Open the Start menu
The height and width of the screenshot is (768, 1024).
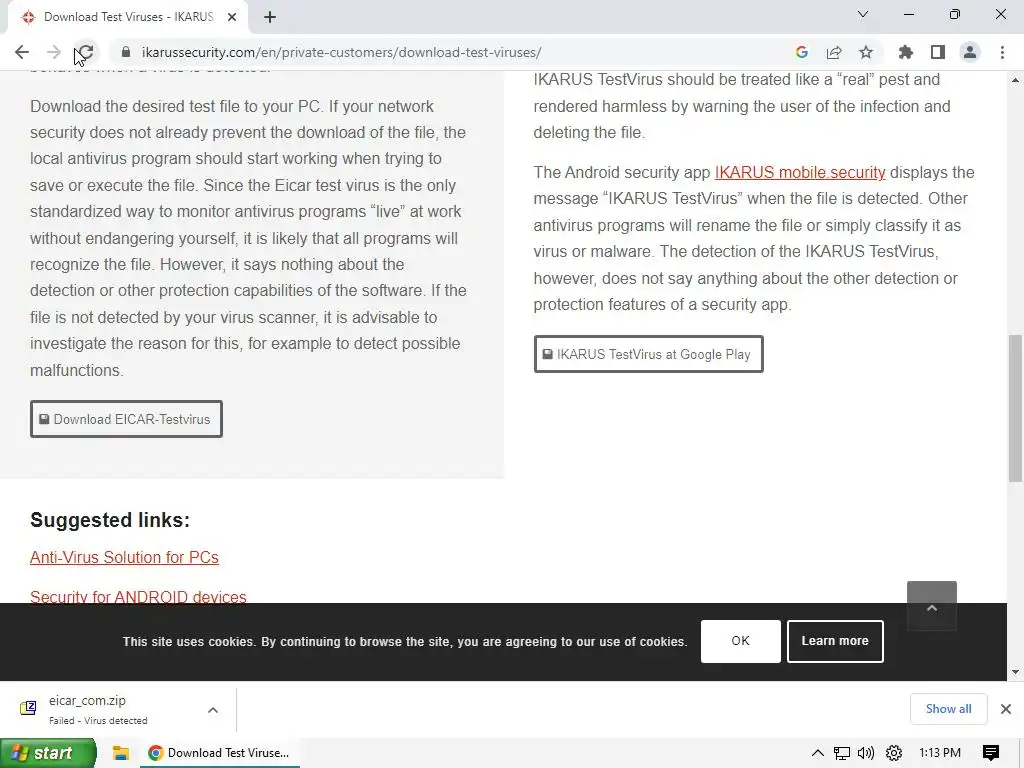(48, 753)
